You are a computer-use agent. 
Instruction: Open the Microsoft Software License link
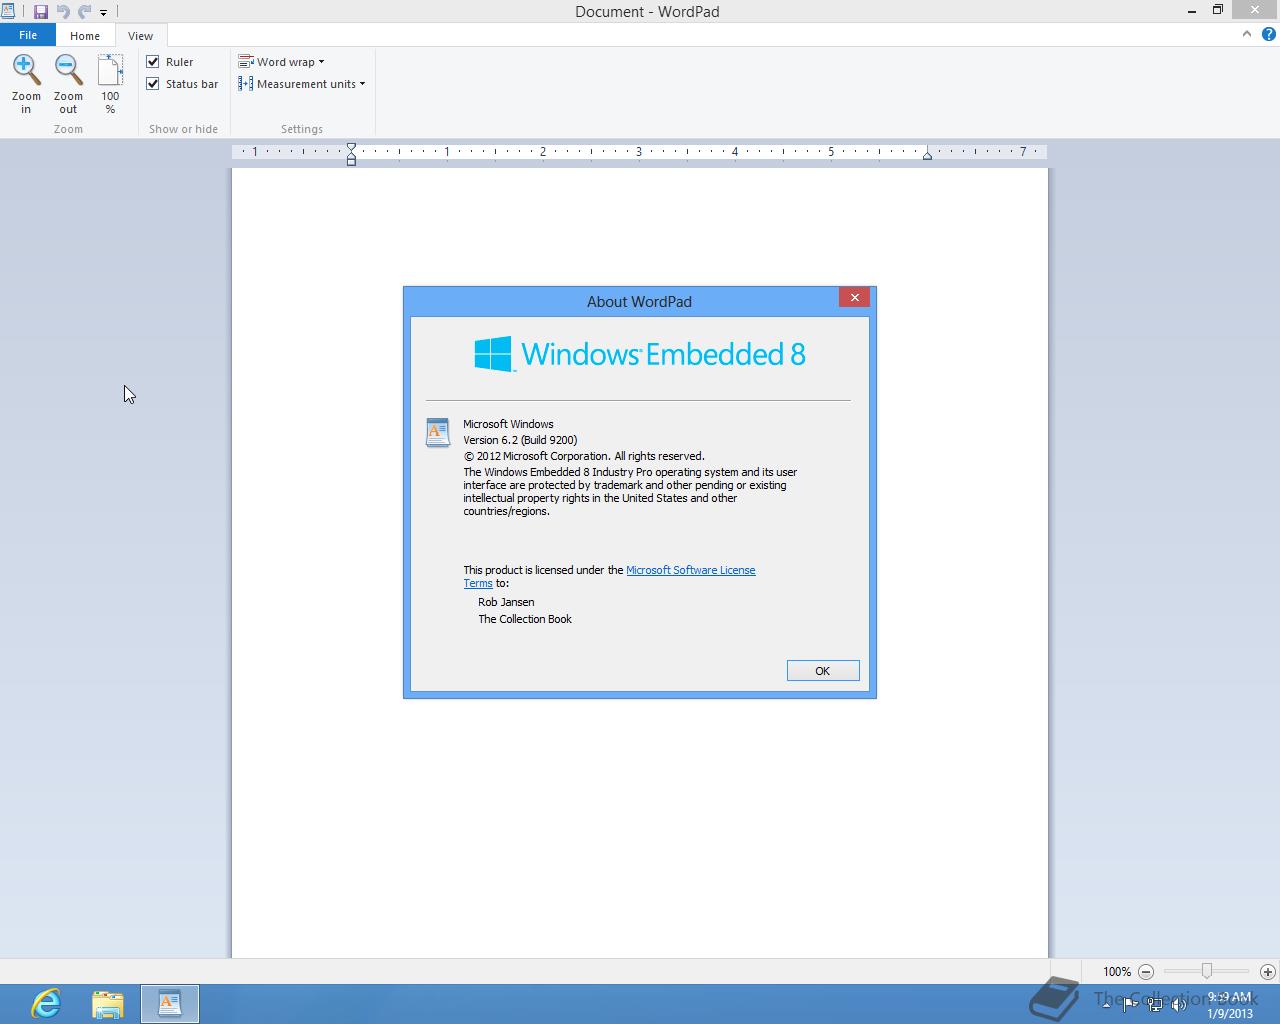[691, 570]
